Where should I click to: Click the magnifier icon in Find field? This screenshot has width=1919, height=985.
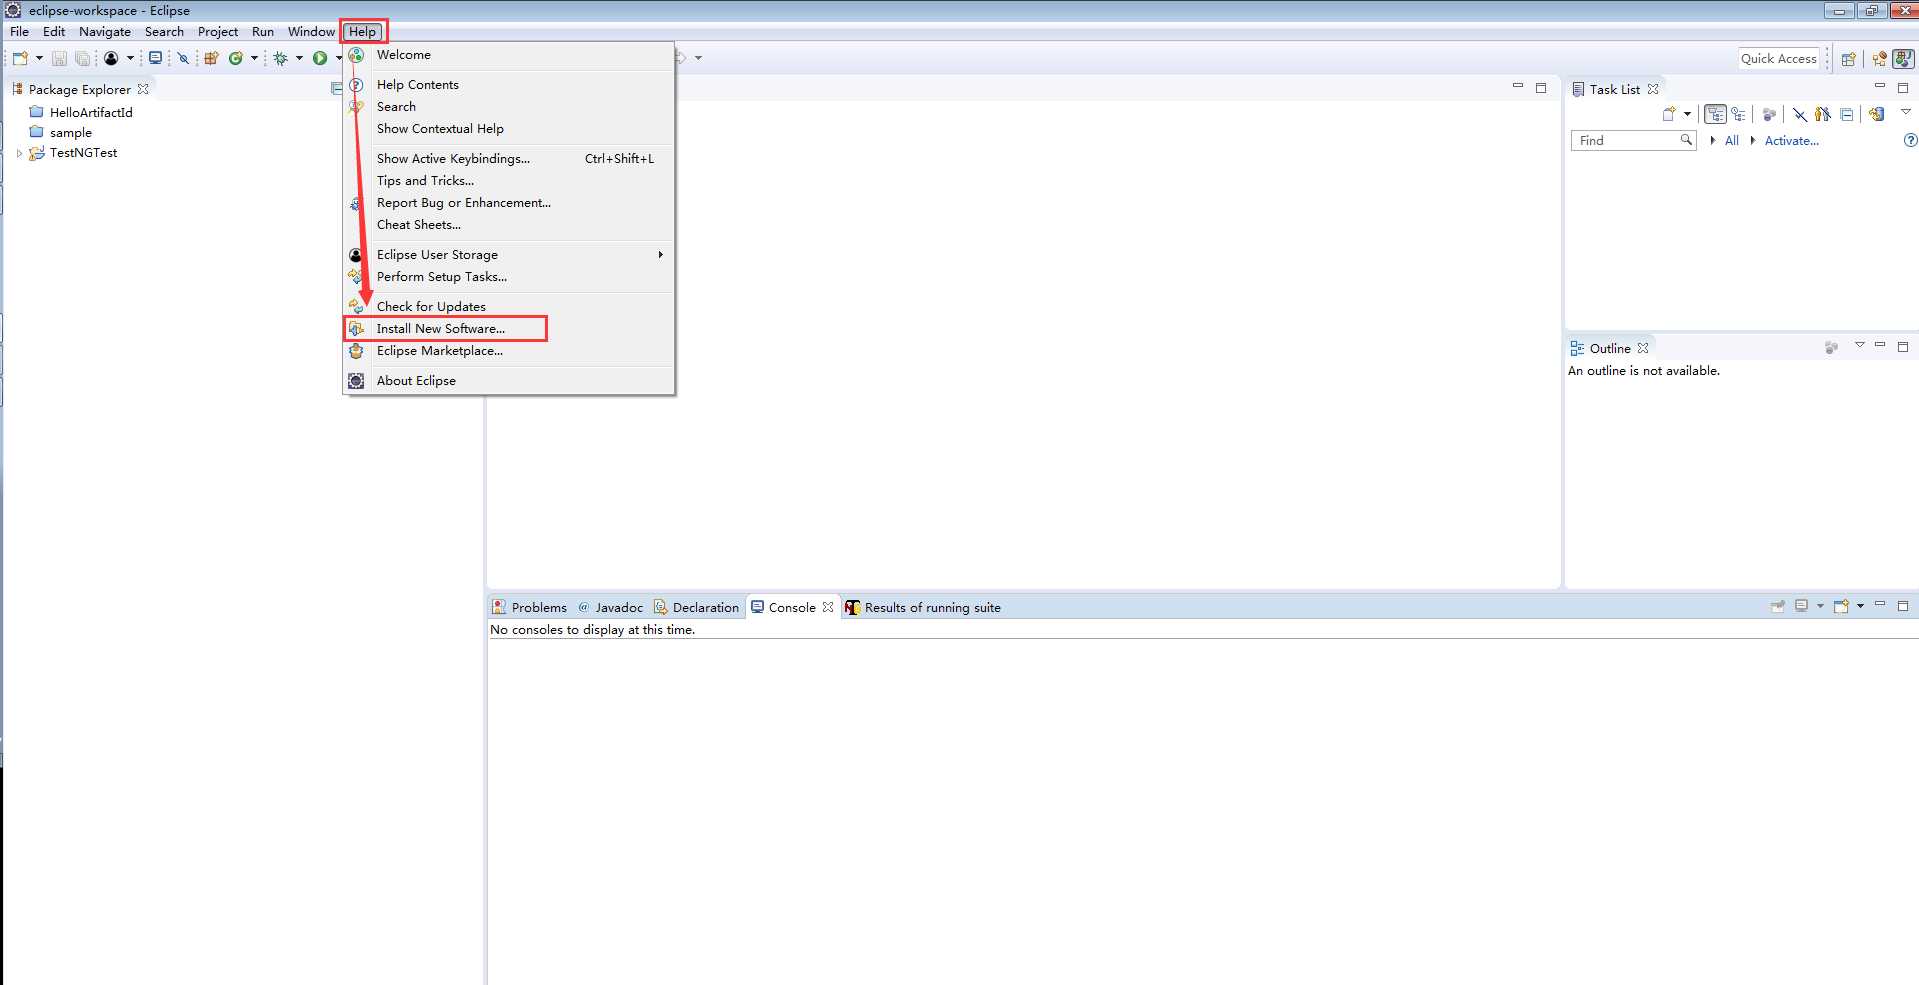[1686, 140]
